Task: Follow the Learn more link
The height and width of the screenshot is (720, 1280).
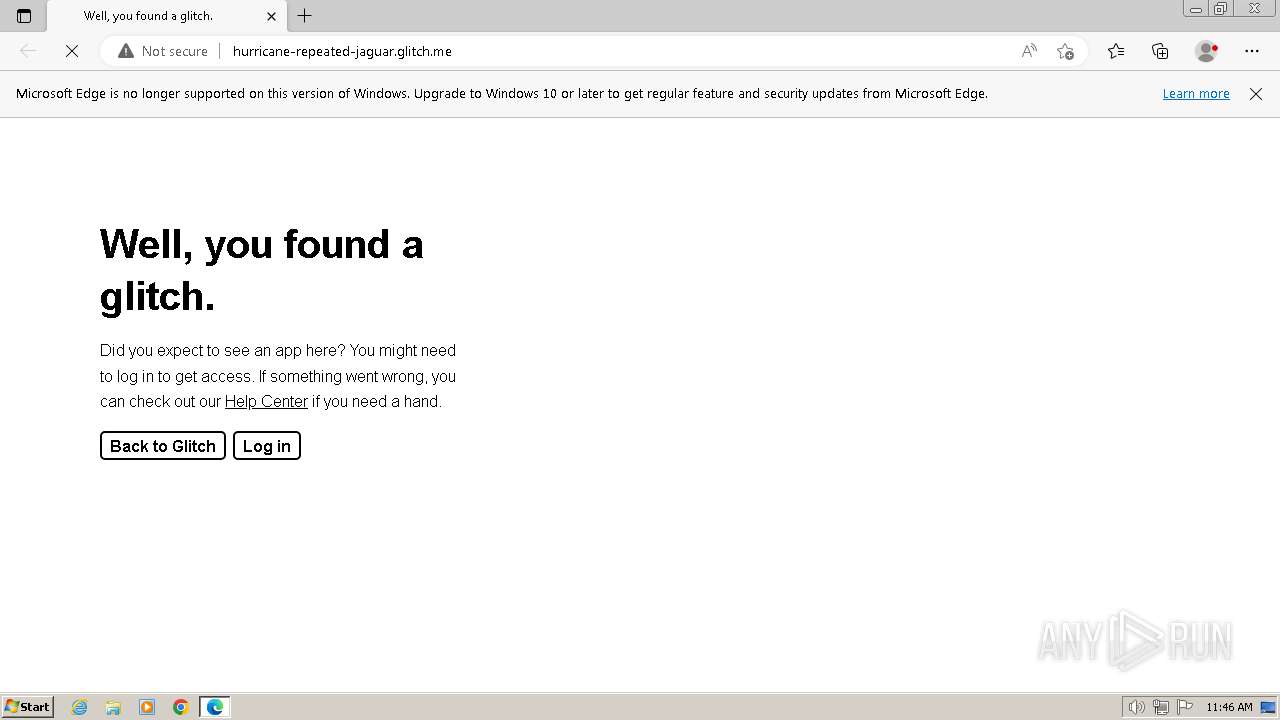Action: (x=1196, y=94)
